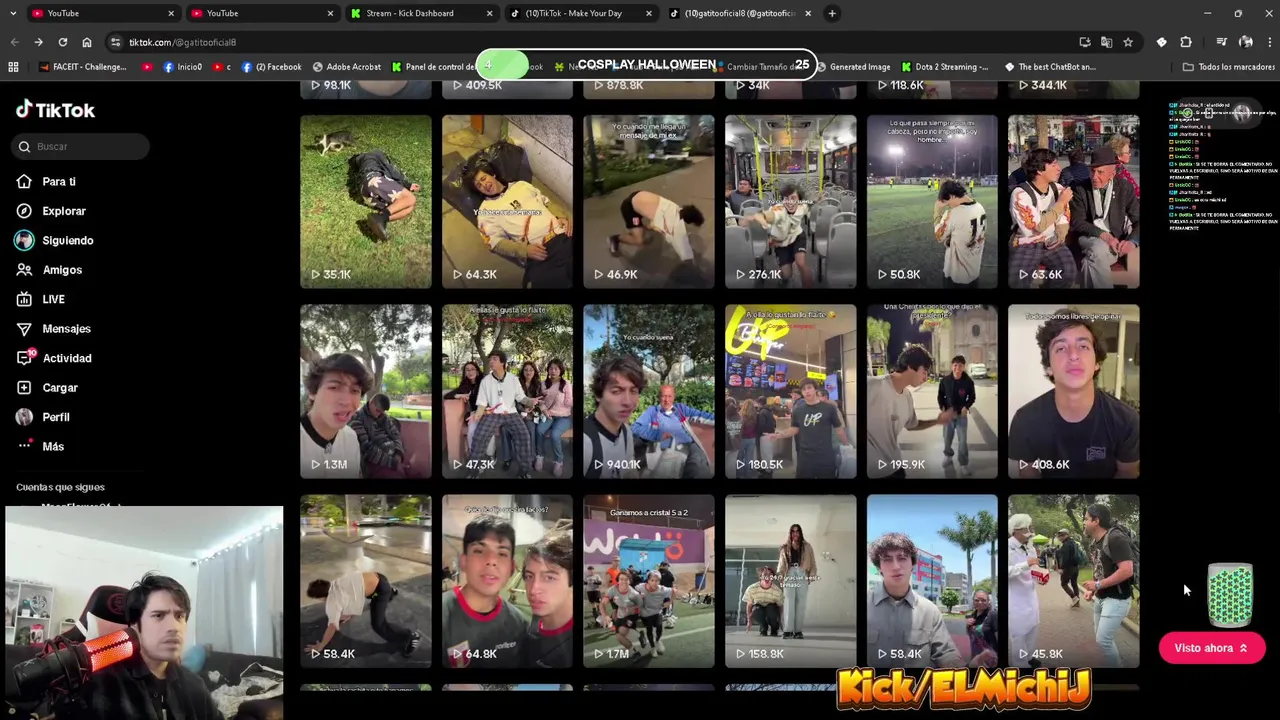Open site information icon in address bar
The width and height of the screenshot is (1280, 720).
[115, 42]
